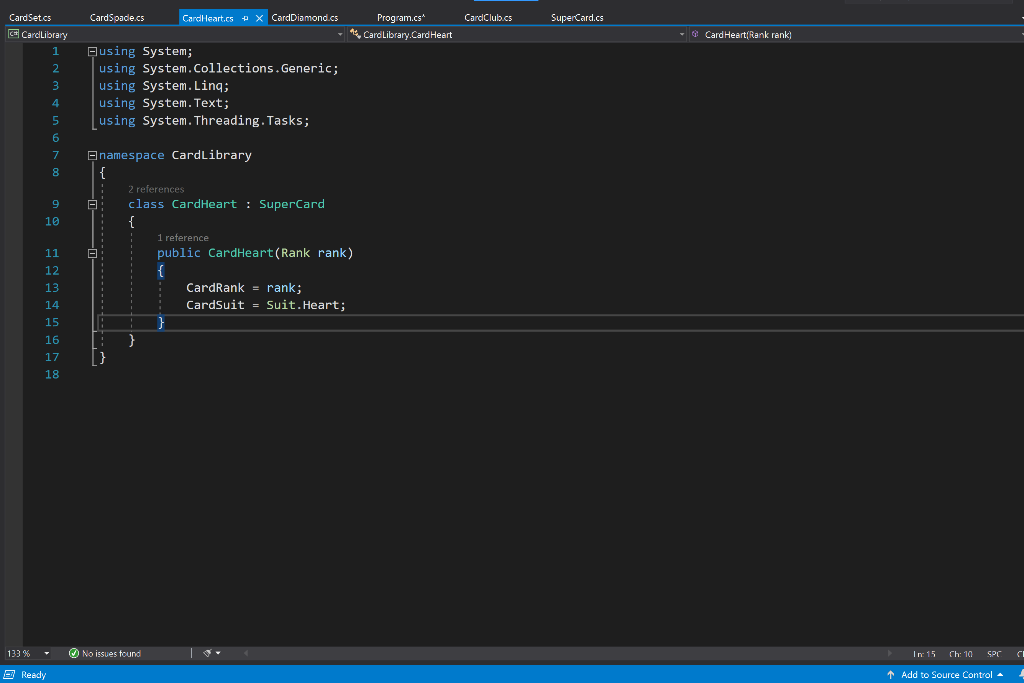The height and width of the screenshot is (683, 1024).
Task: Pin the CardHeart.cs tab
Action: click(246, 18)
